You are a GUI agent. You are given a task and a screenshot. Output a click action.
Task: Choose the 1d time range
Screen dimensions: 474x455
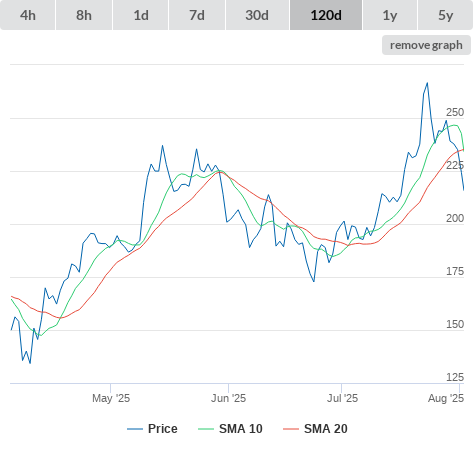click(141, 15)
